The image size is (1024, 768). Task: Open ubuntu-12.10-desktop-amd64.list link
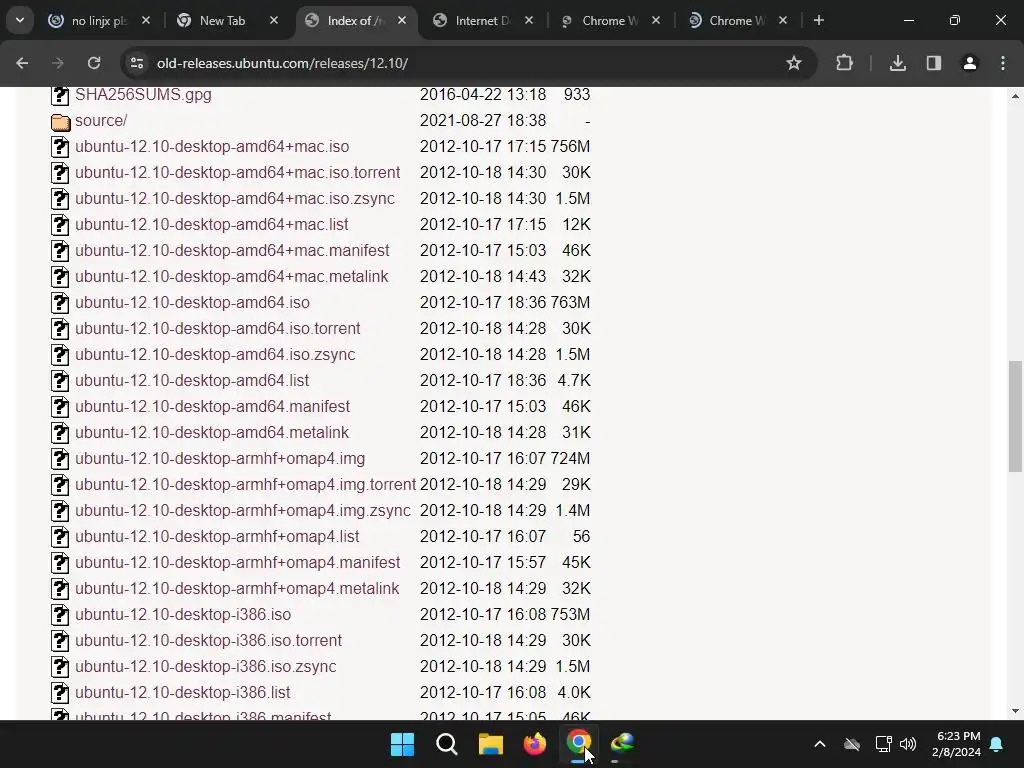192,380
